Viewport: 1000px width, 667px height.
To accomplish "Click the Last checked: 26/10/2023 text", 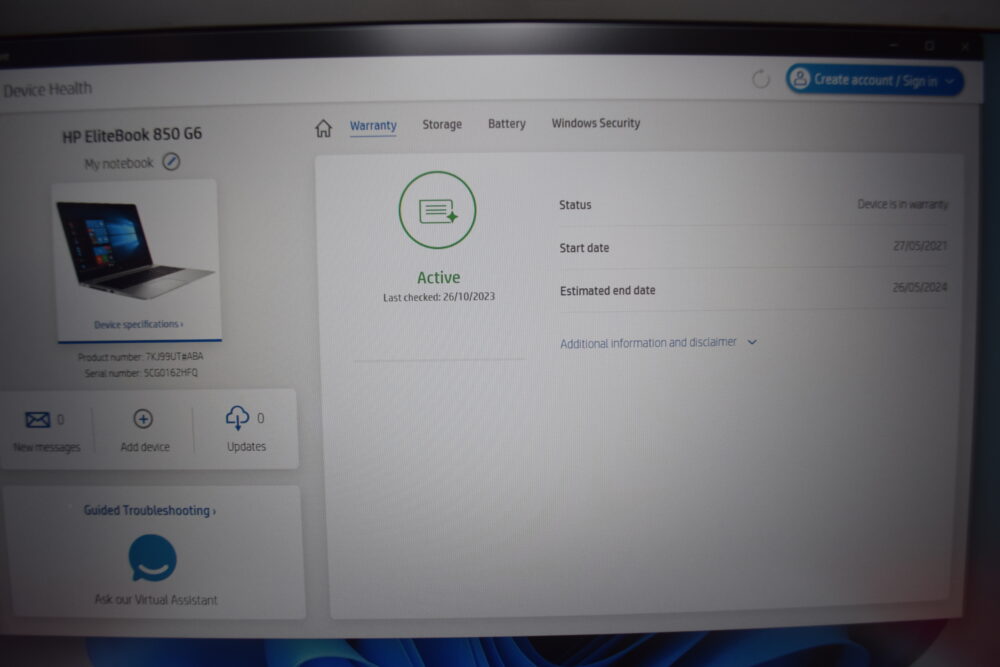I will point(439,297).
